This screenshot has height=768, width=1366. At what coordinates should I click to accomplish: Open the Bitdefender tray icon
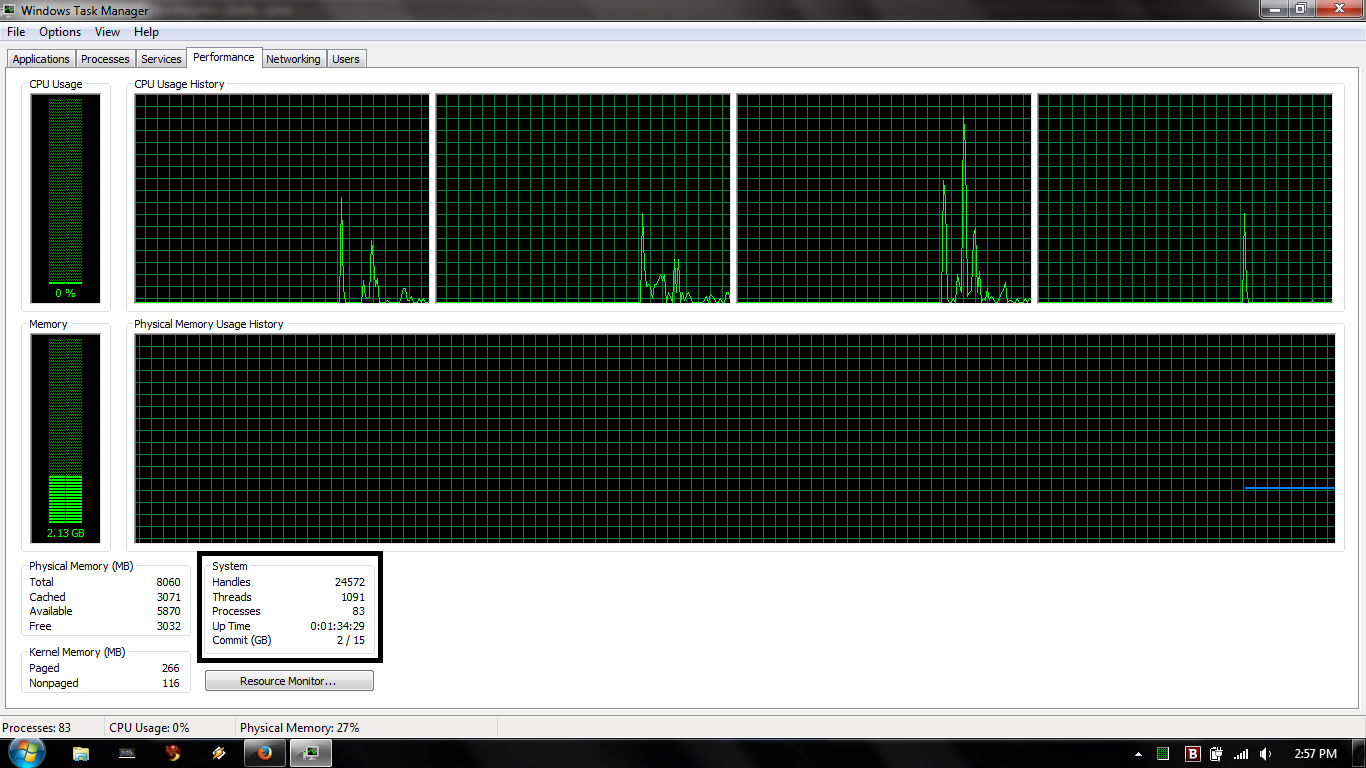1192,754
